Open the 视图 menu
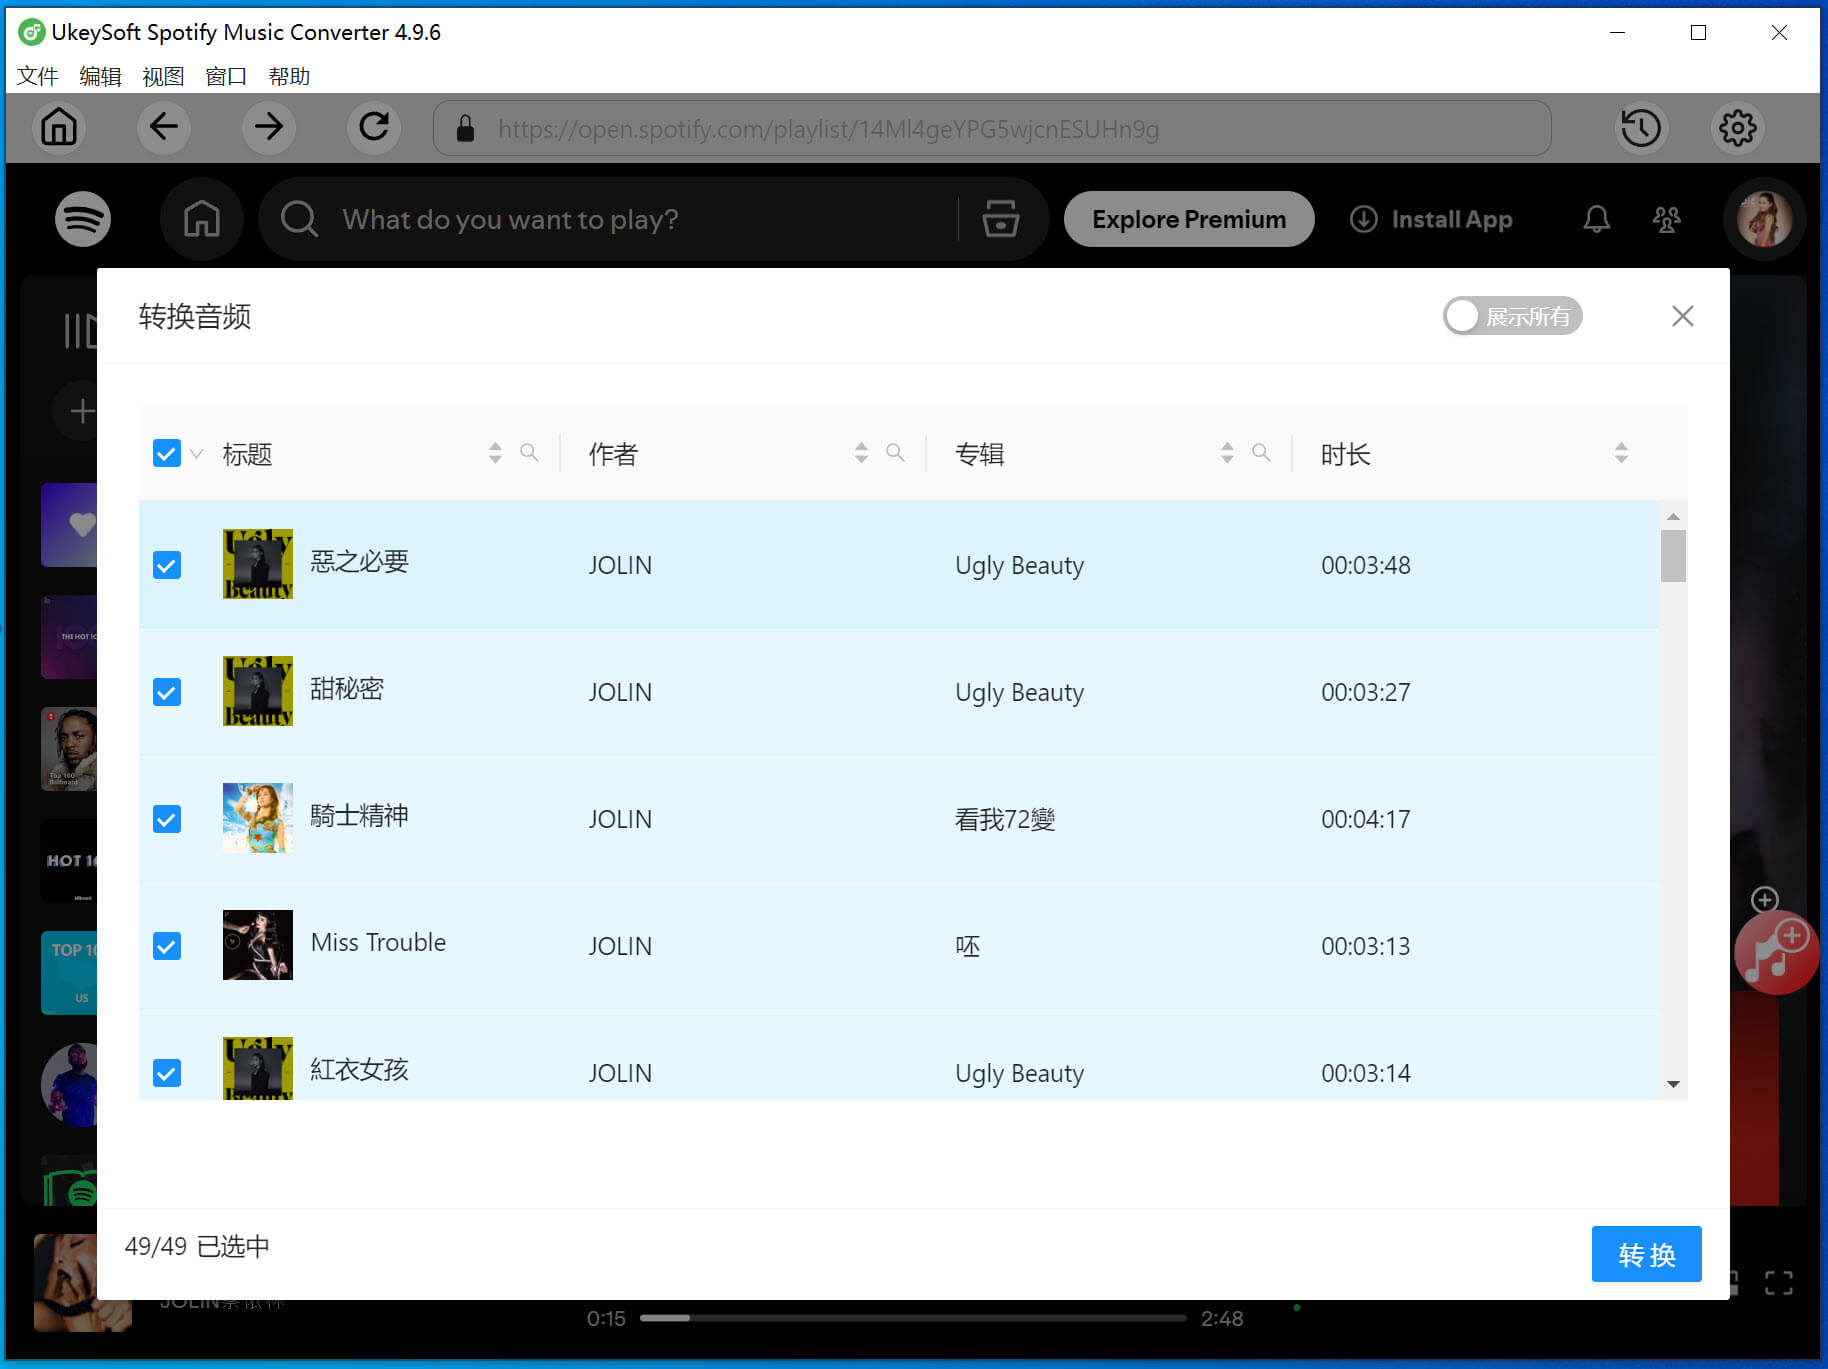1828x1369 pixels. pyautogui.click(x=163, y=76)
